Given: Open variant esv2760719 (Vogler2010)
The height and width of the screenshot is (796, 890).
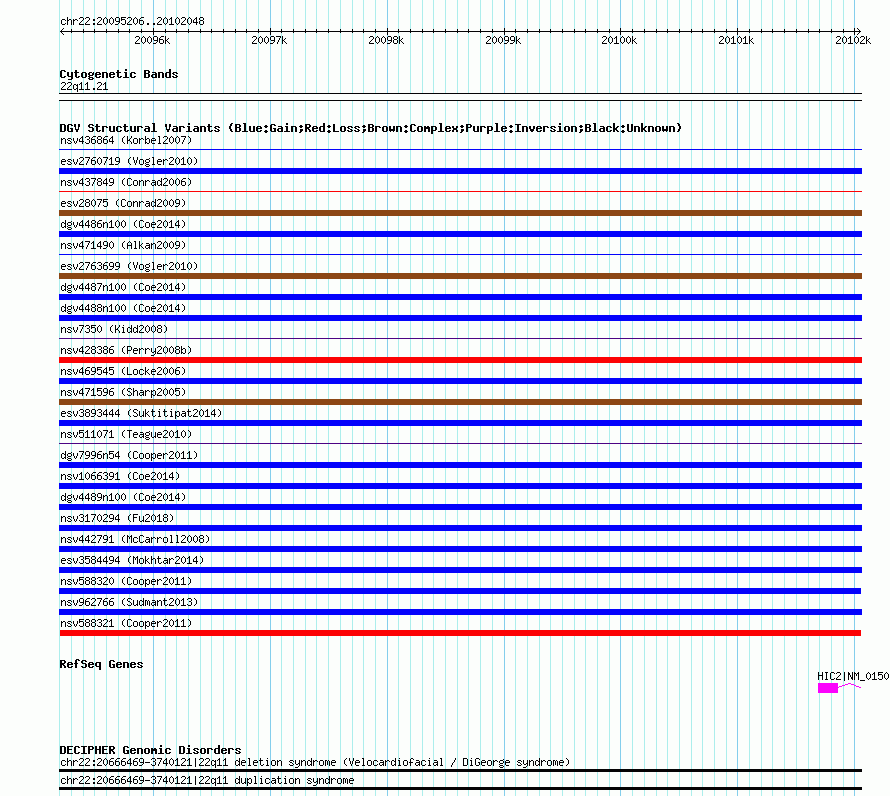Looking at the screenshot, I should (129, 161).
